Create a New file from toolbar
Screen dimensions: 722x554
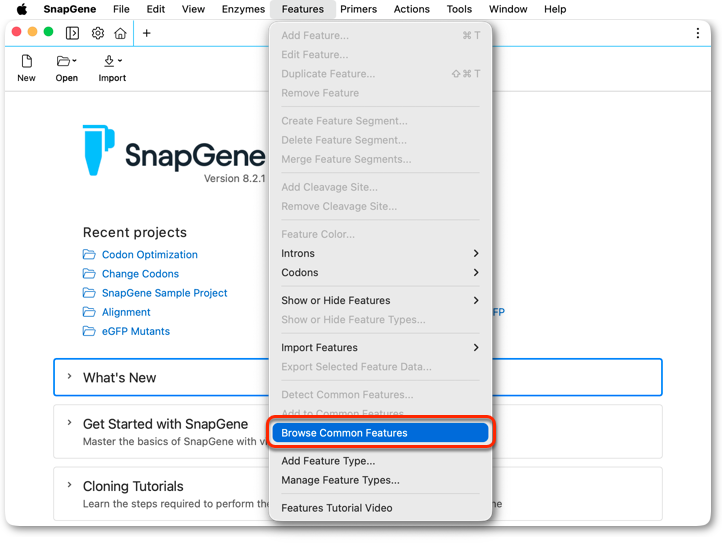(x=26, y=68)
